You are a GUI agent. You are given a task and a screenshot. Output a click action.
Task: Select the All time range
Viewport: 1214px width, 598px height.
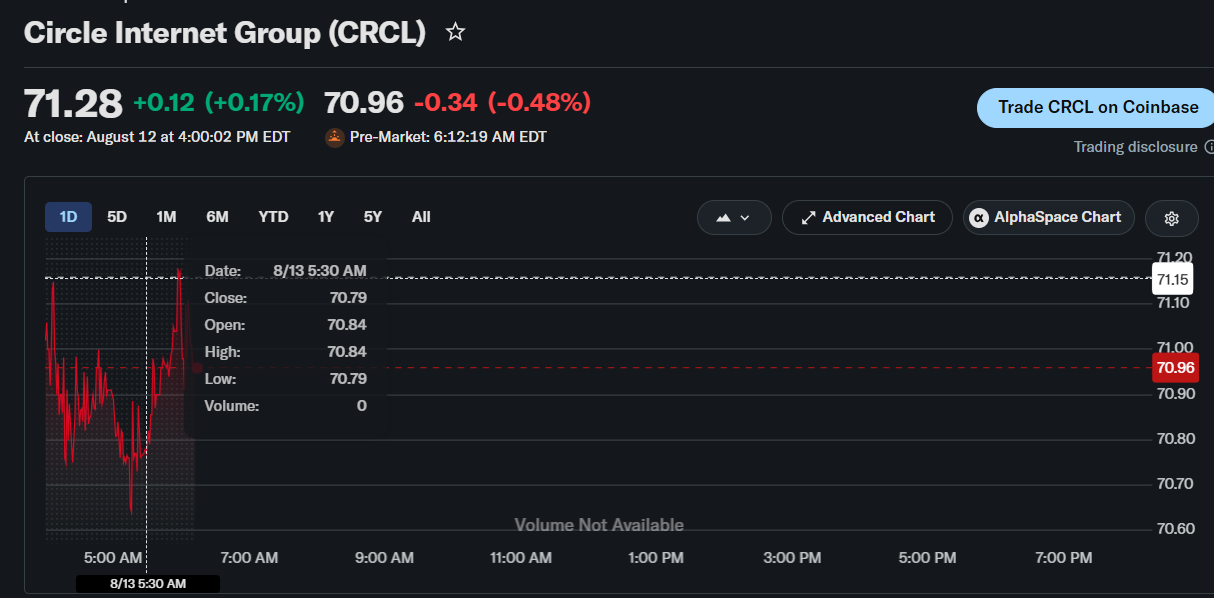point(421,217)
